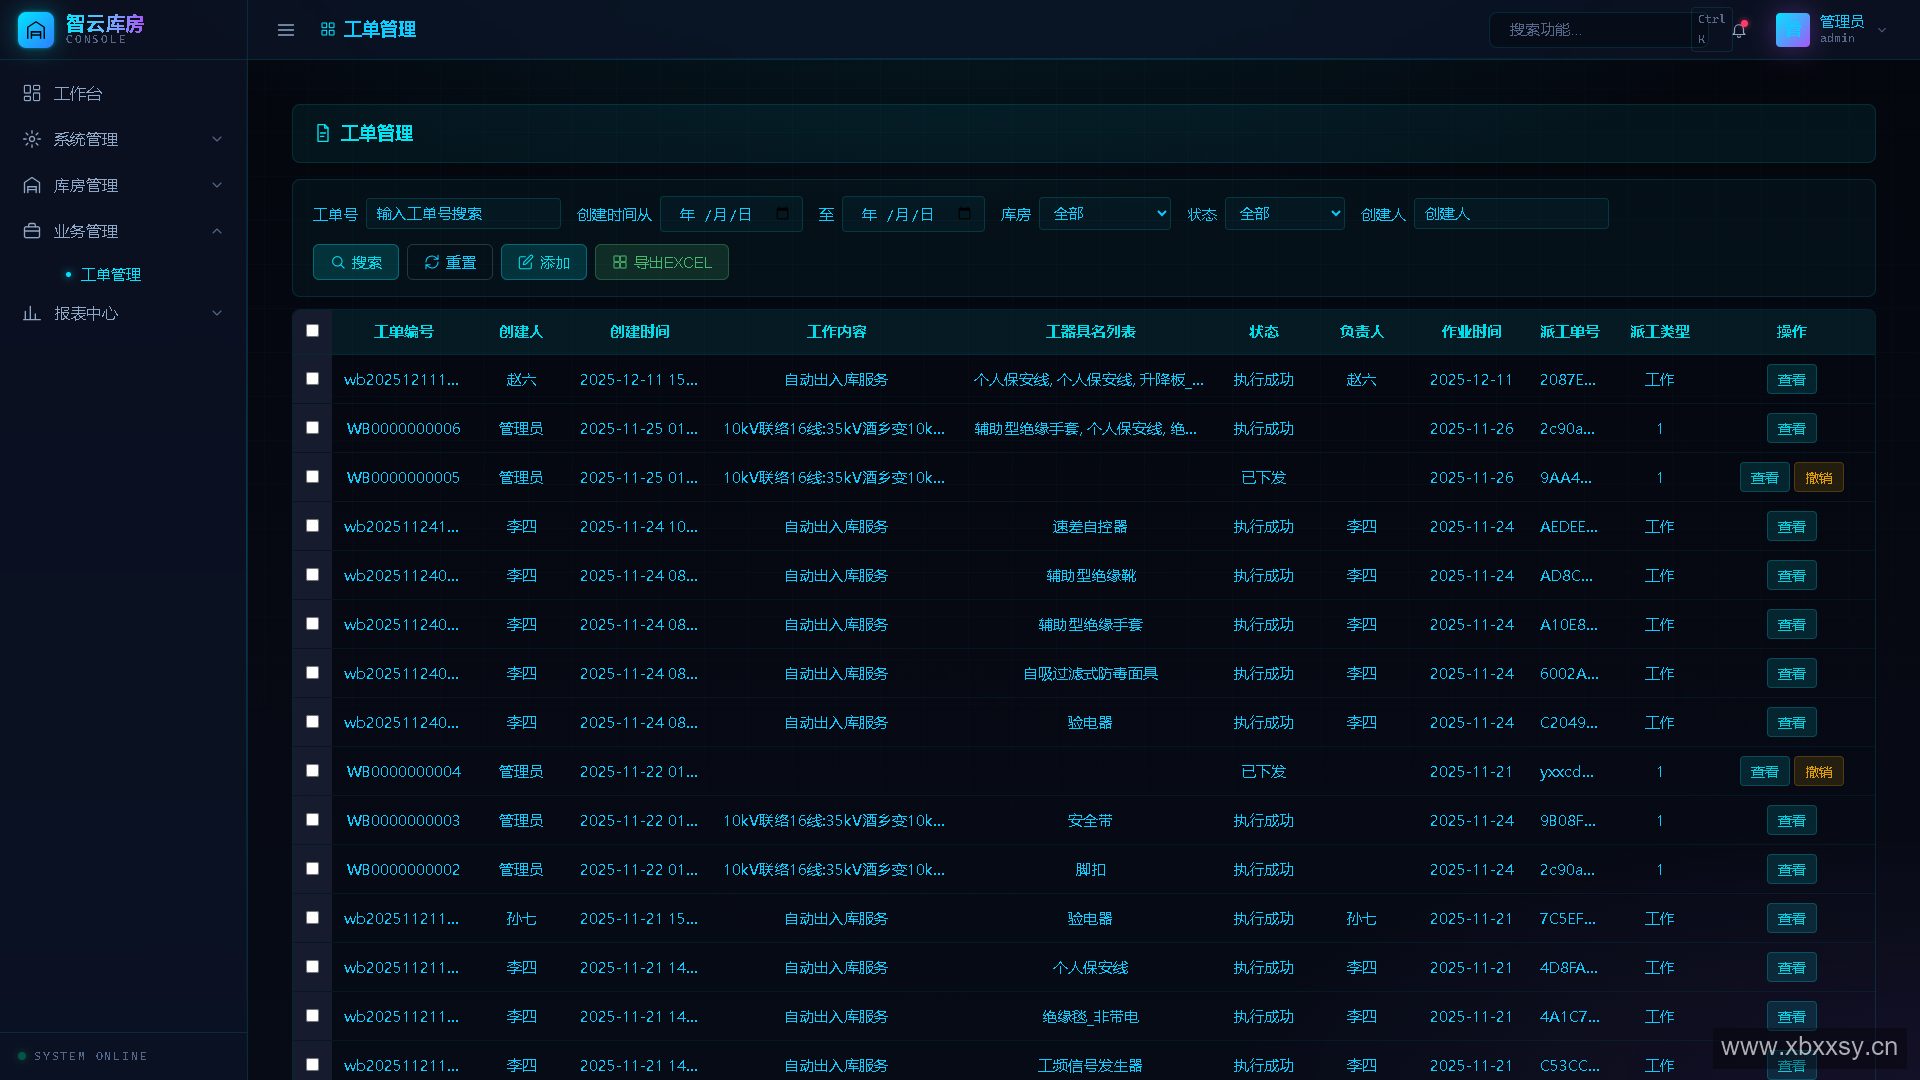Click the 搜索 search button
The width and height of the screenshot is (1920, 1080).
(x=356, y=262)
